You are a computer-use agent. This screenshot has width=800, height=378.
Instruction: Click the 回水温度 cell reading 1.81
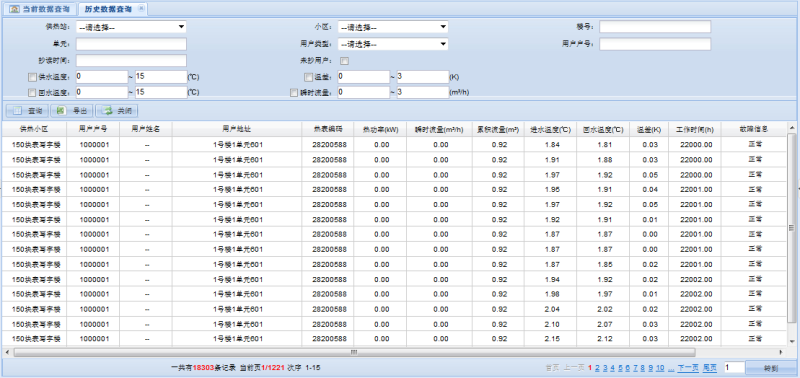coord(604,145)
